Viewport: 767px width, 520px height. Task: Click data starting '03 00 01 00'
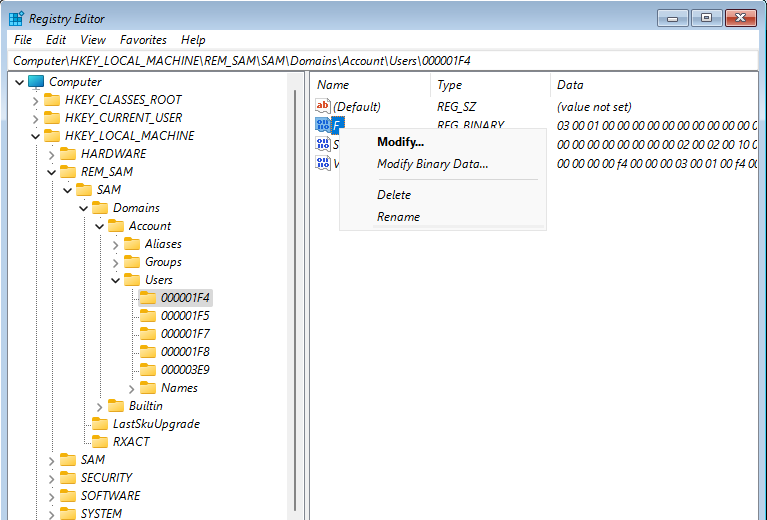[x=656, y=126]
